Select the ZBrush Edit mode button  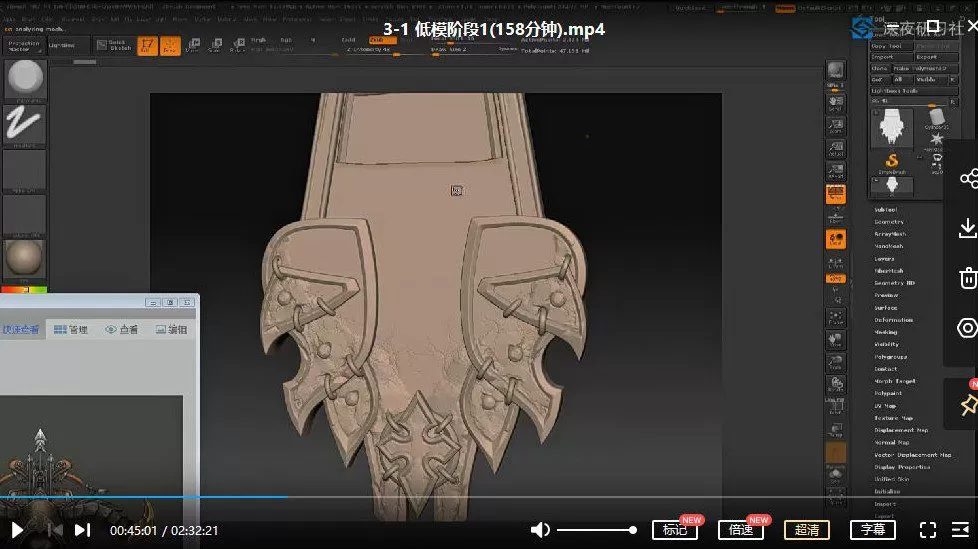click(x=147, y=45)
